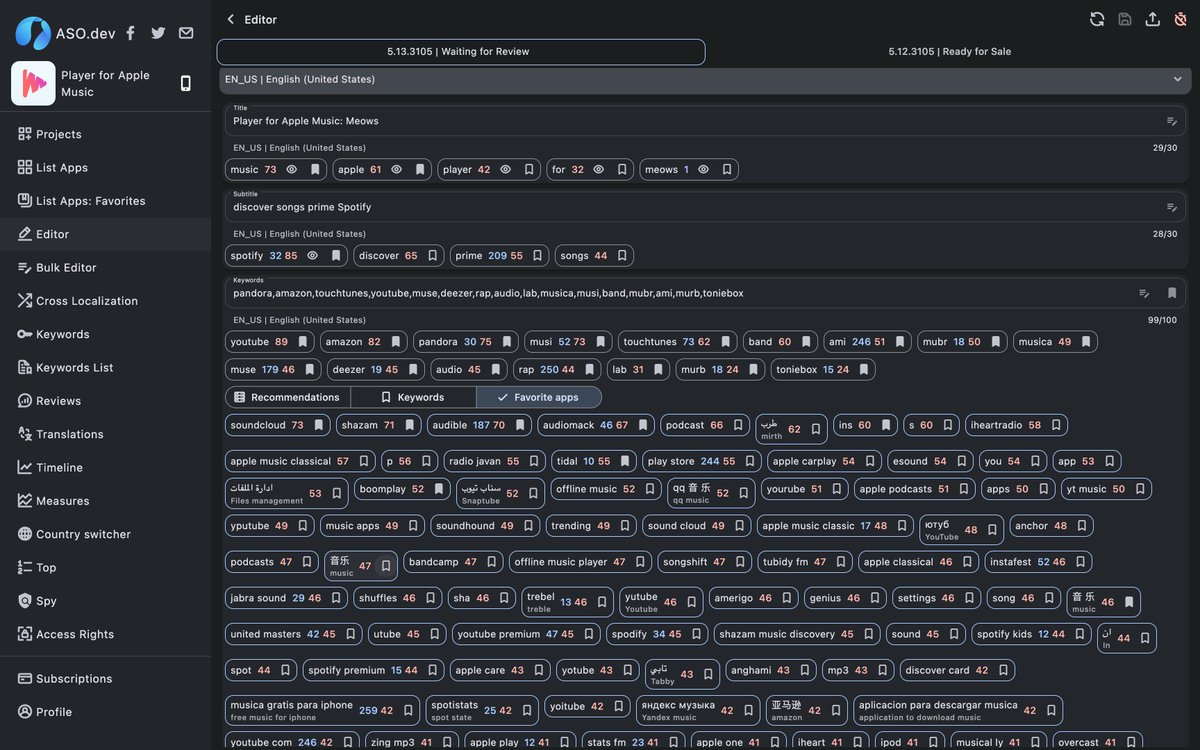Open Keywords List in the sidebar
Screen dimensions: 1200x750
[105, 367]
